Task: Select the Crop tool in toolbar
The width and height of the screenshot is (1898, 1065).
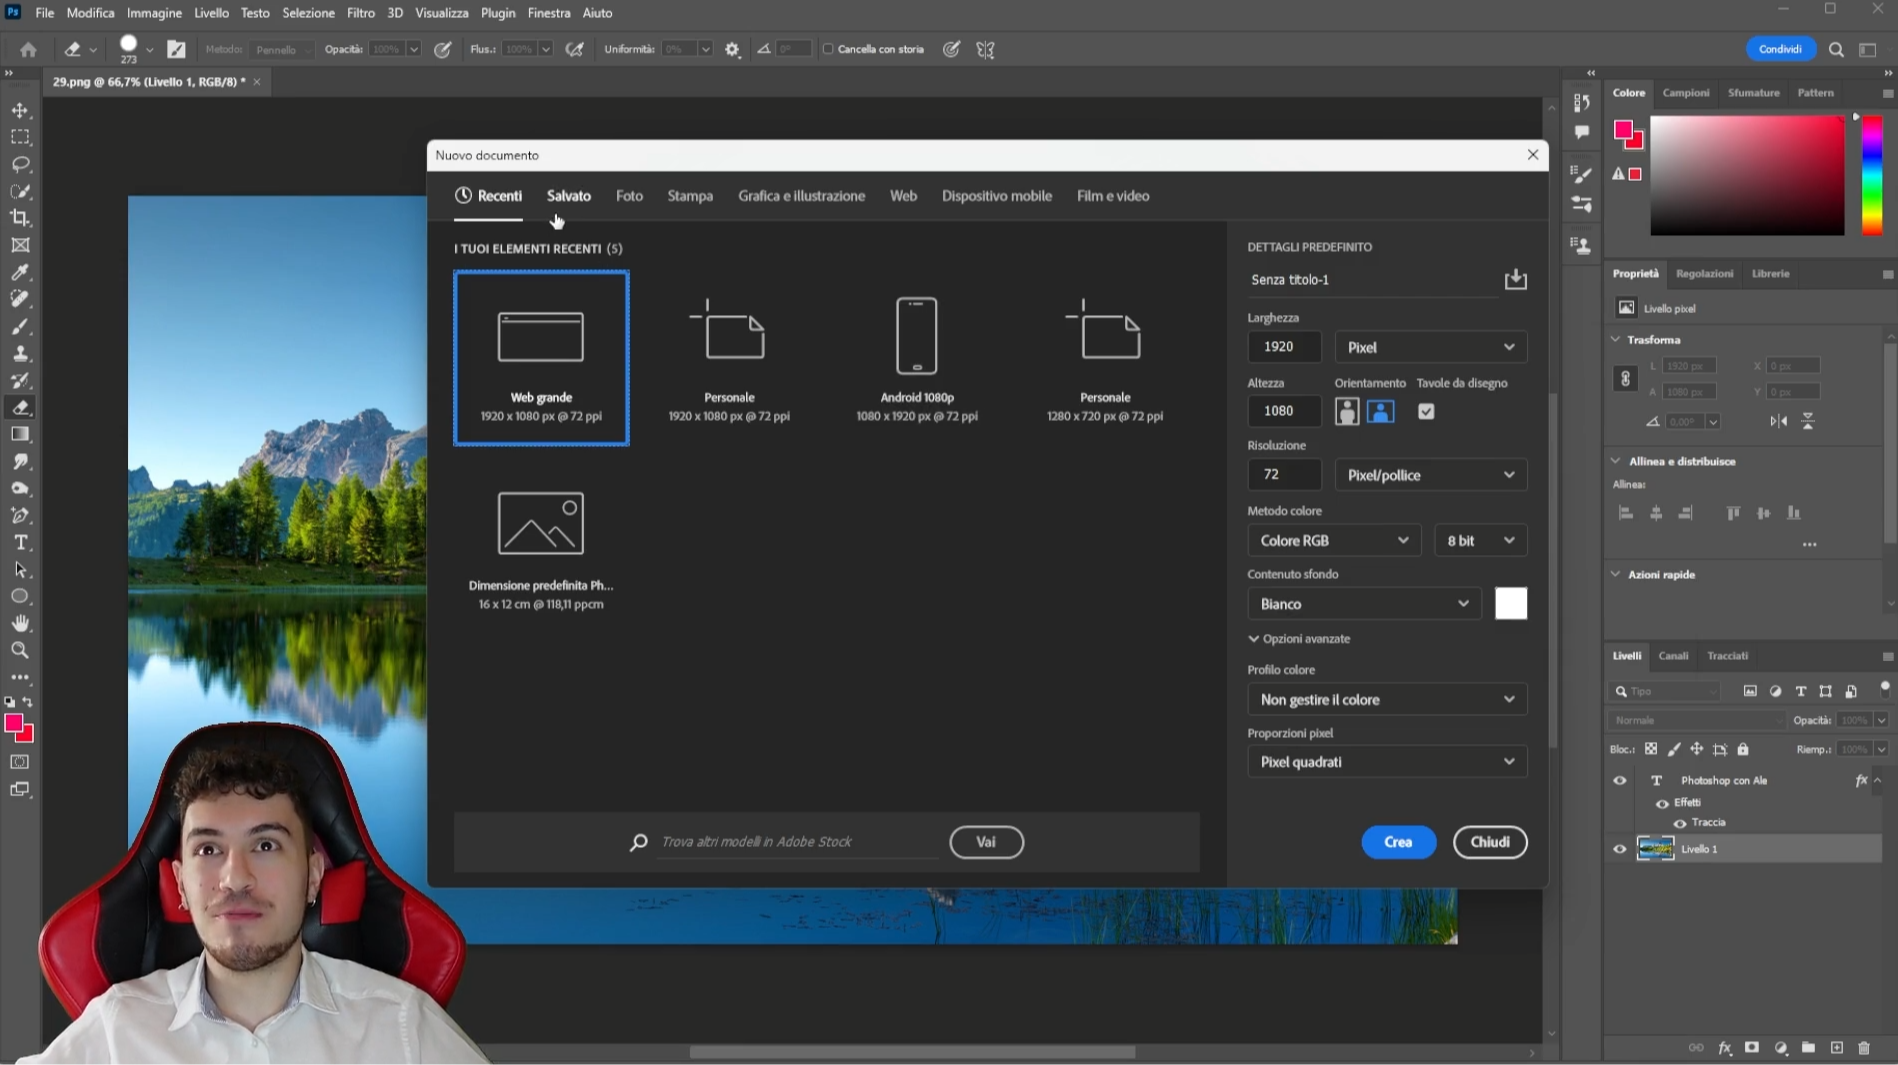Action: point(20,218)
